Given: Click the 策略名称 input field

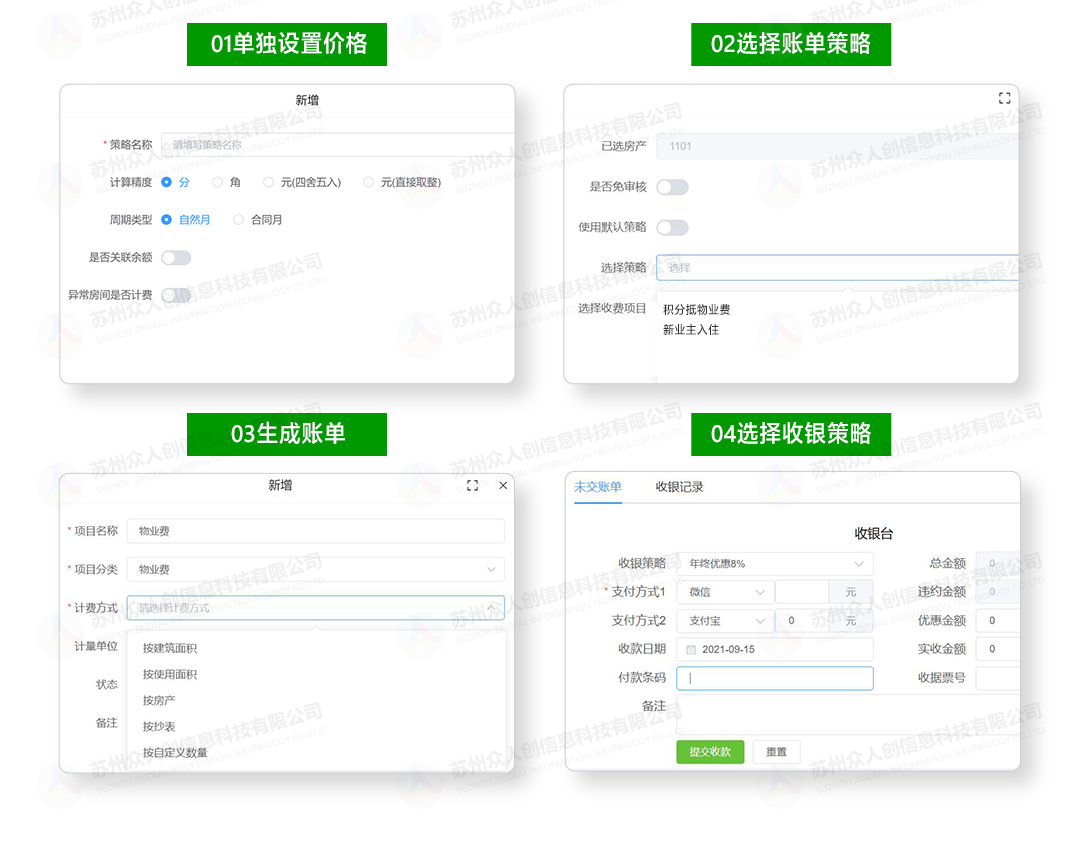Looking at the screenshot, I should point(337,145).
